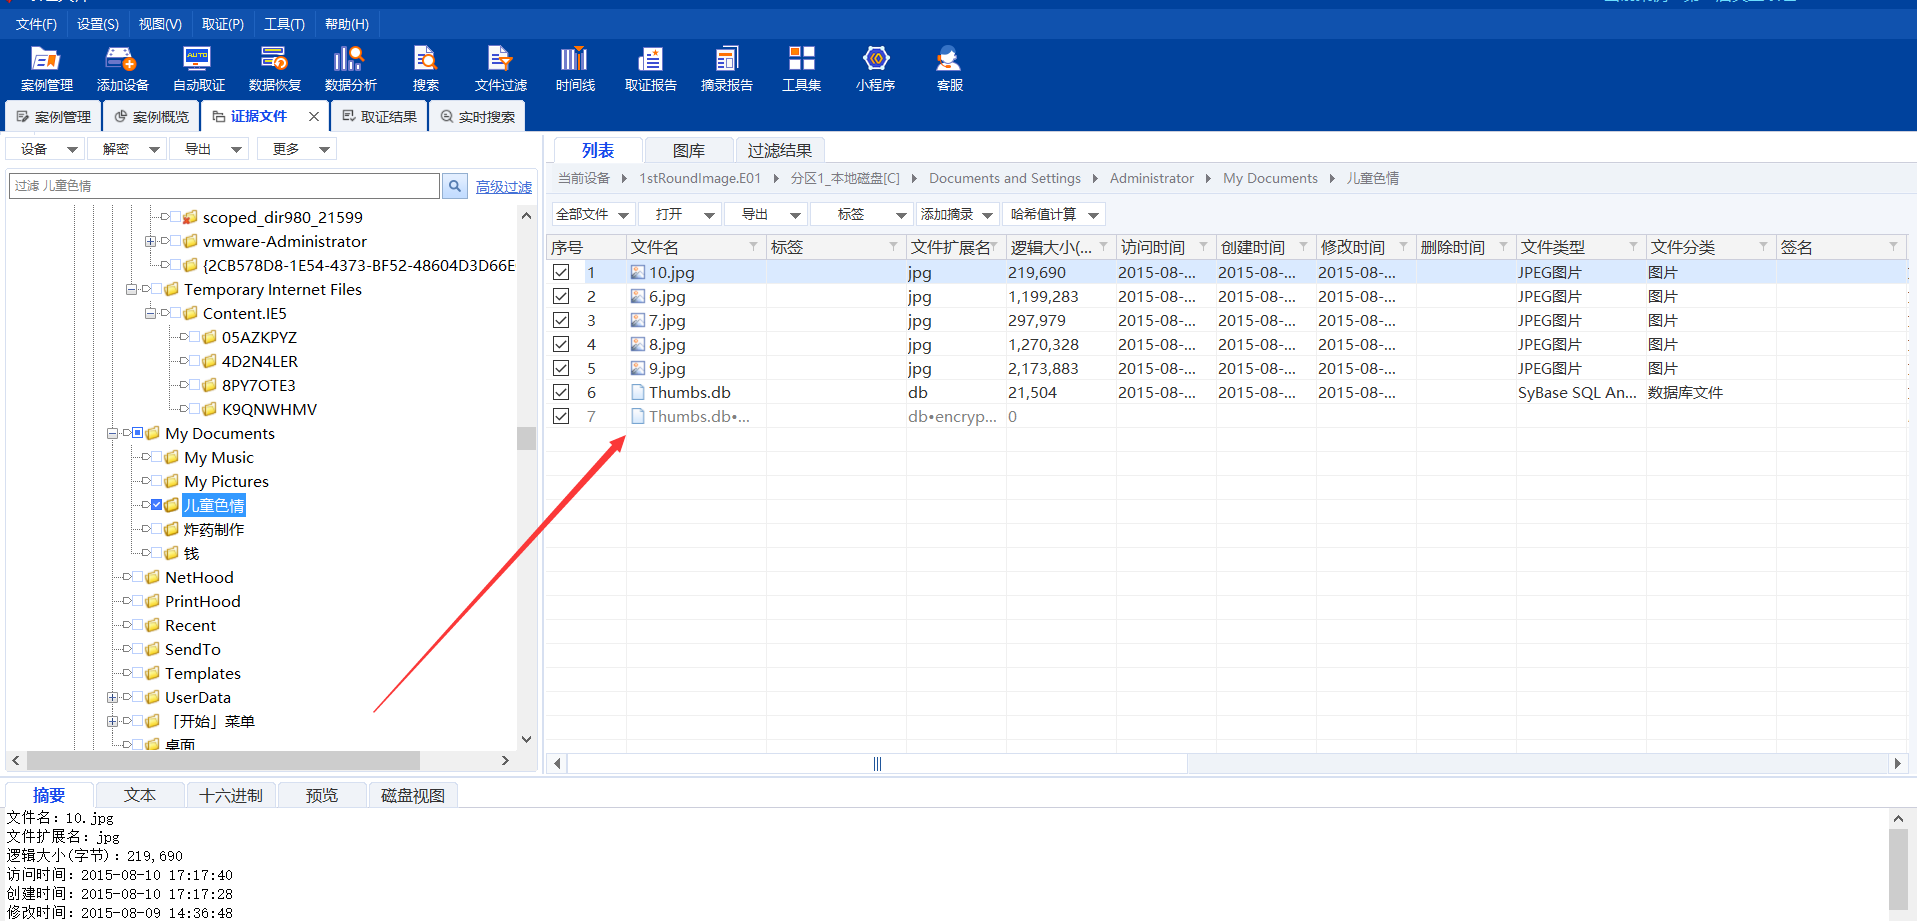Select the 钱 folder in tree
Viewport: 1917px width, 921px height.
tap(191, 553)
